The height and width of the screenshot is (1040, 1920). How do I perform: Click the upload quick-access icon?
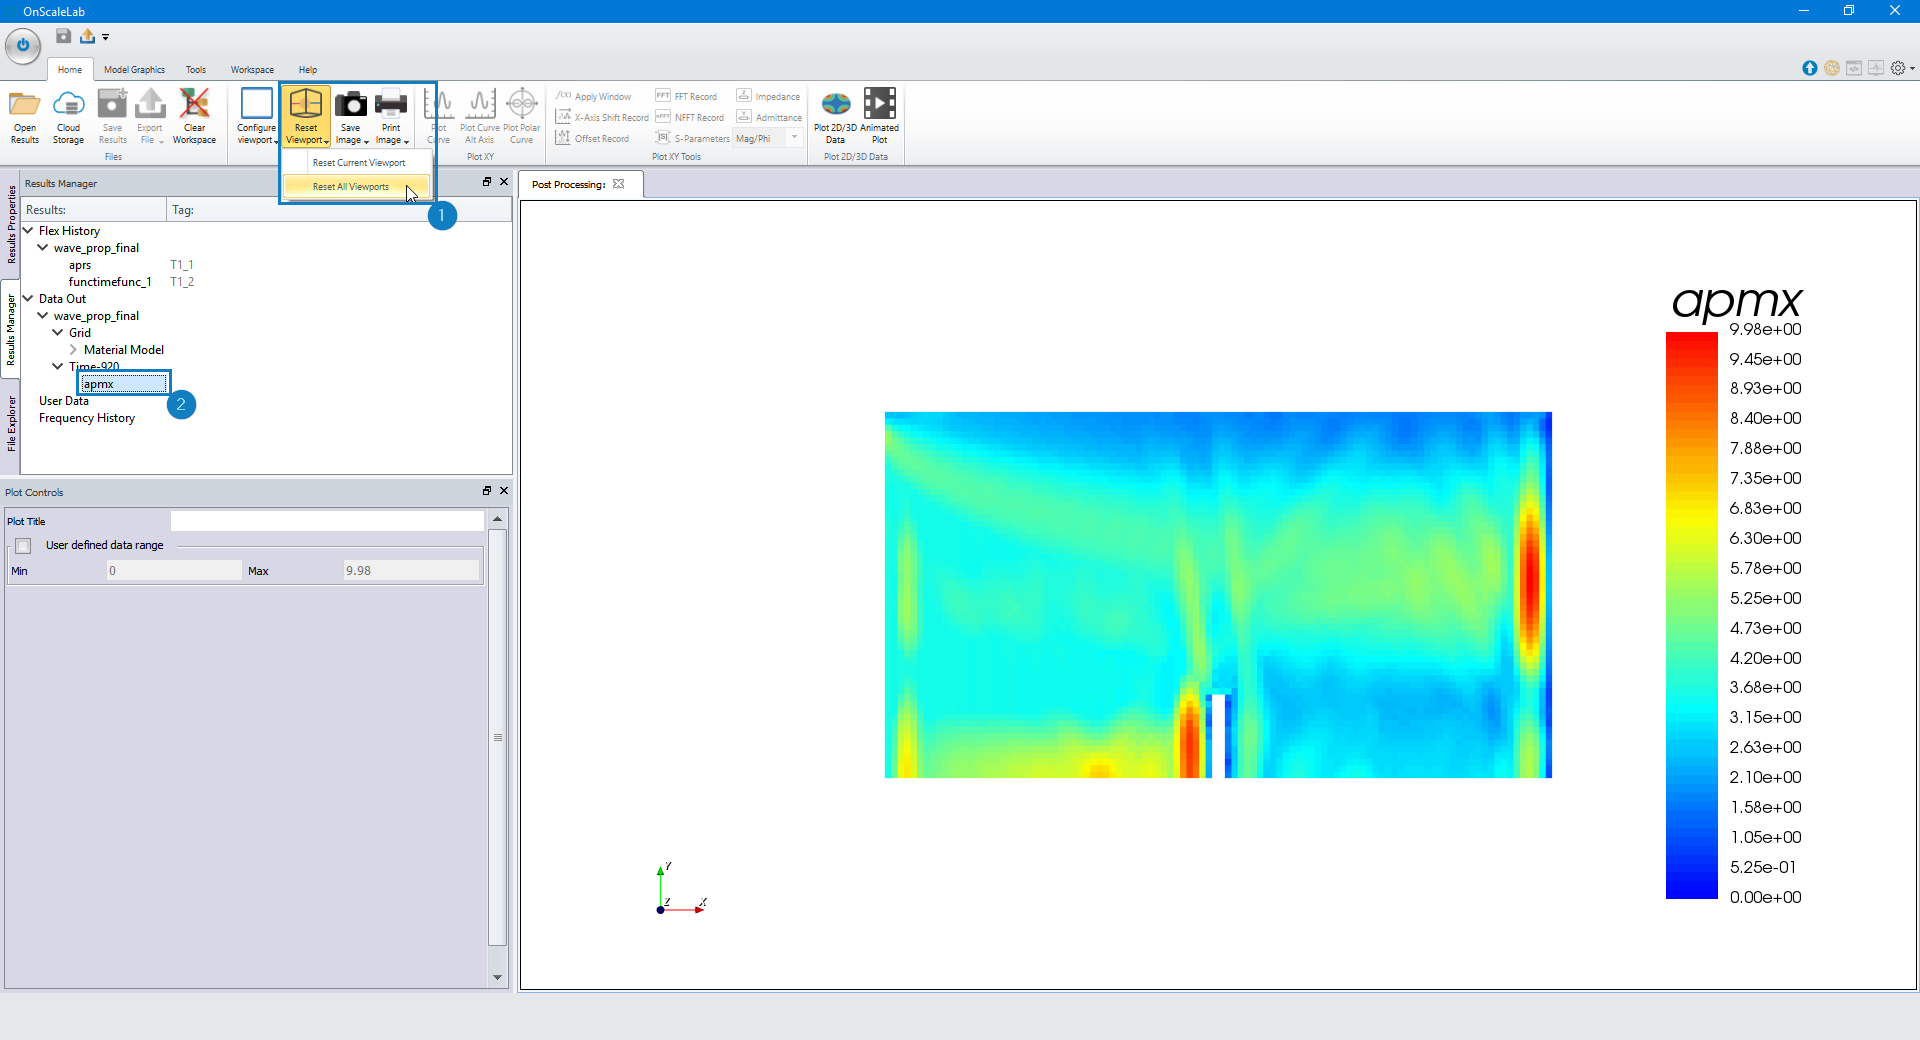pos(88,36)
